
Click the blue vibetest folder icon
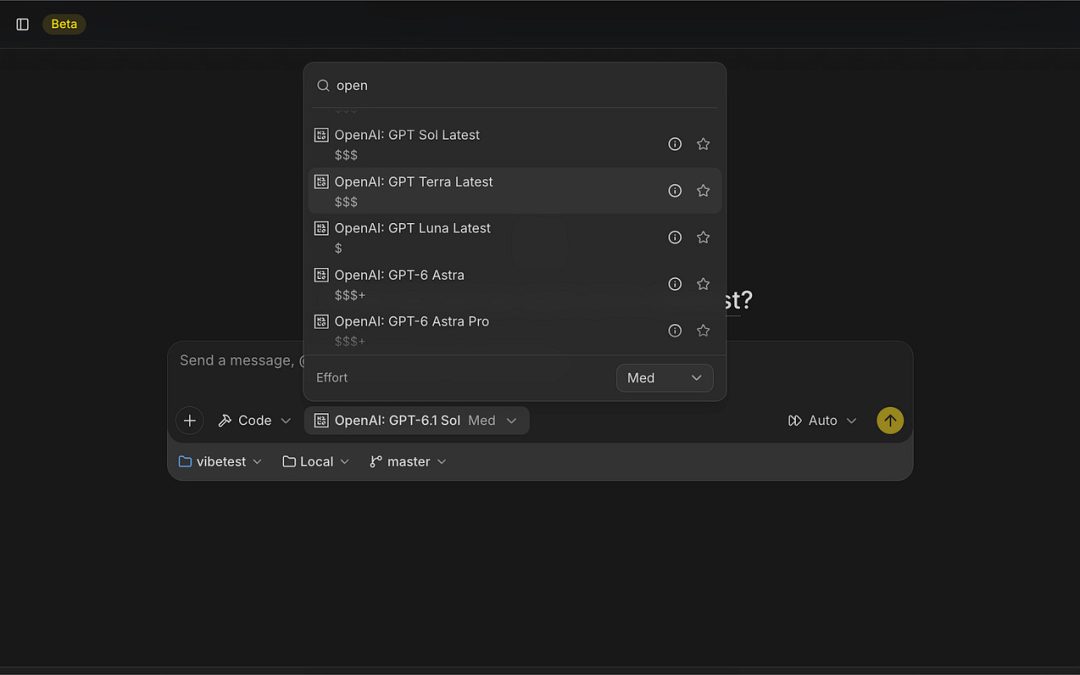(x=185, y=461)
